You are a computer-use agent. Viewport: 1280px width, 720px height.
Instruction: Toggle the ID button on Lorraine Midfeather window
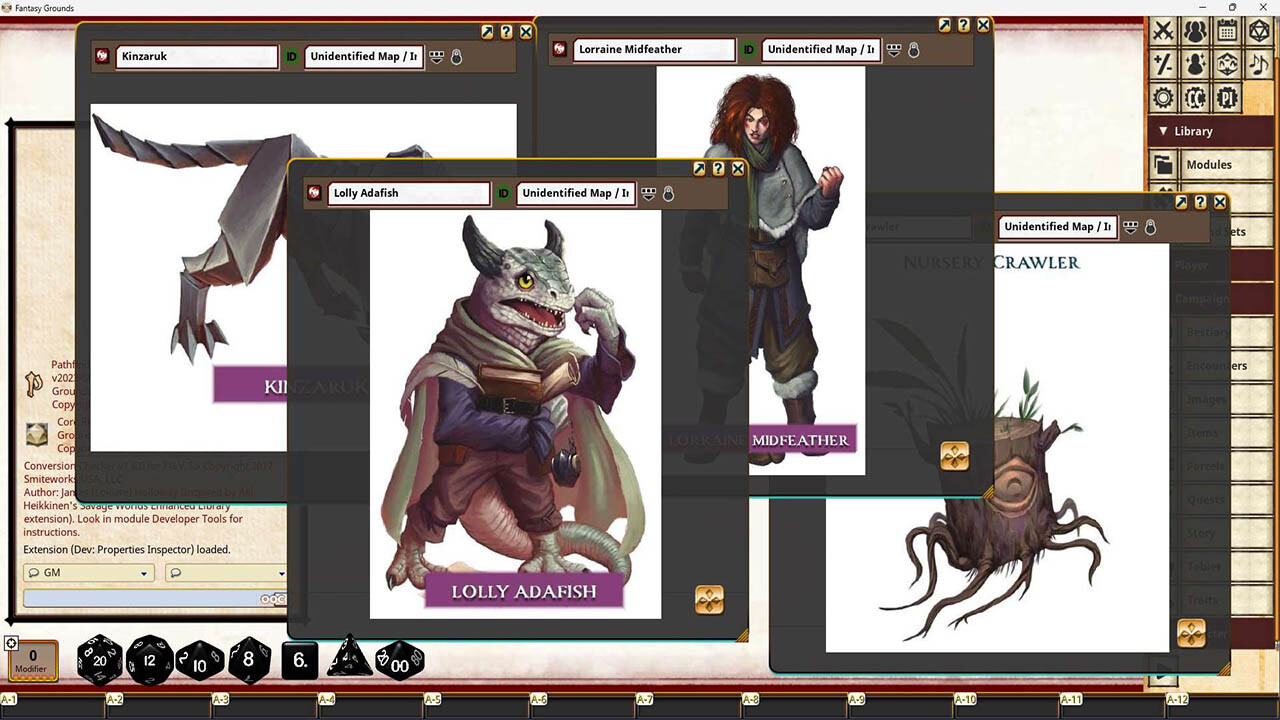(748, 49)
